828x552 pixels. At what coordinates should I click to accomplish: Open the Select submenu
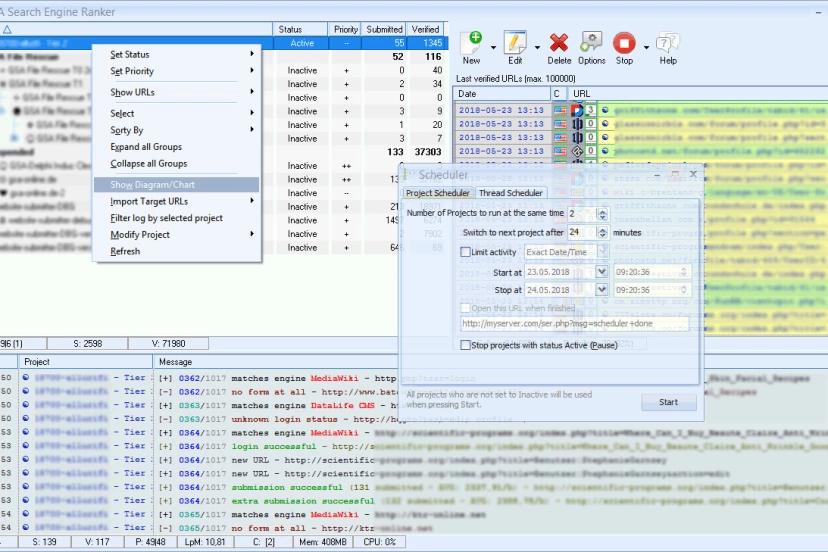pyautogui.click(x=177, y=113)
